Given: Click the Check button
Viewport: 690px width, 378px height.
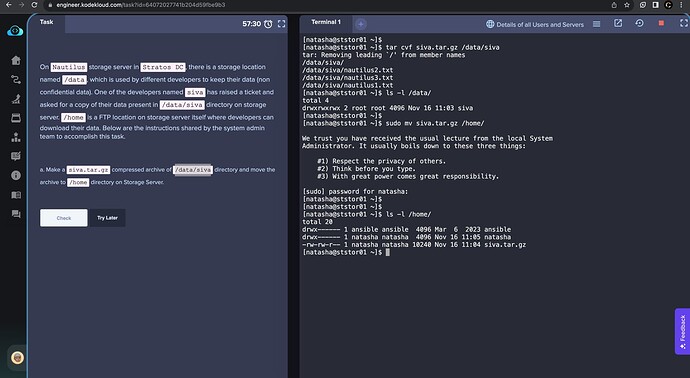Looking at the screenshot, I should 64,218.
